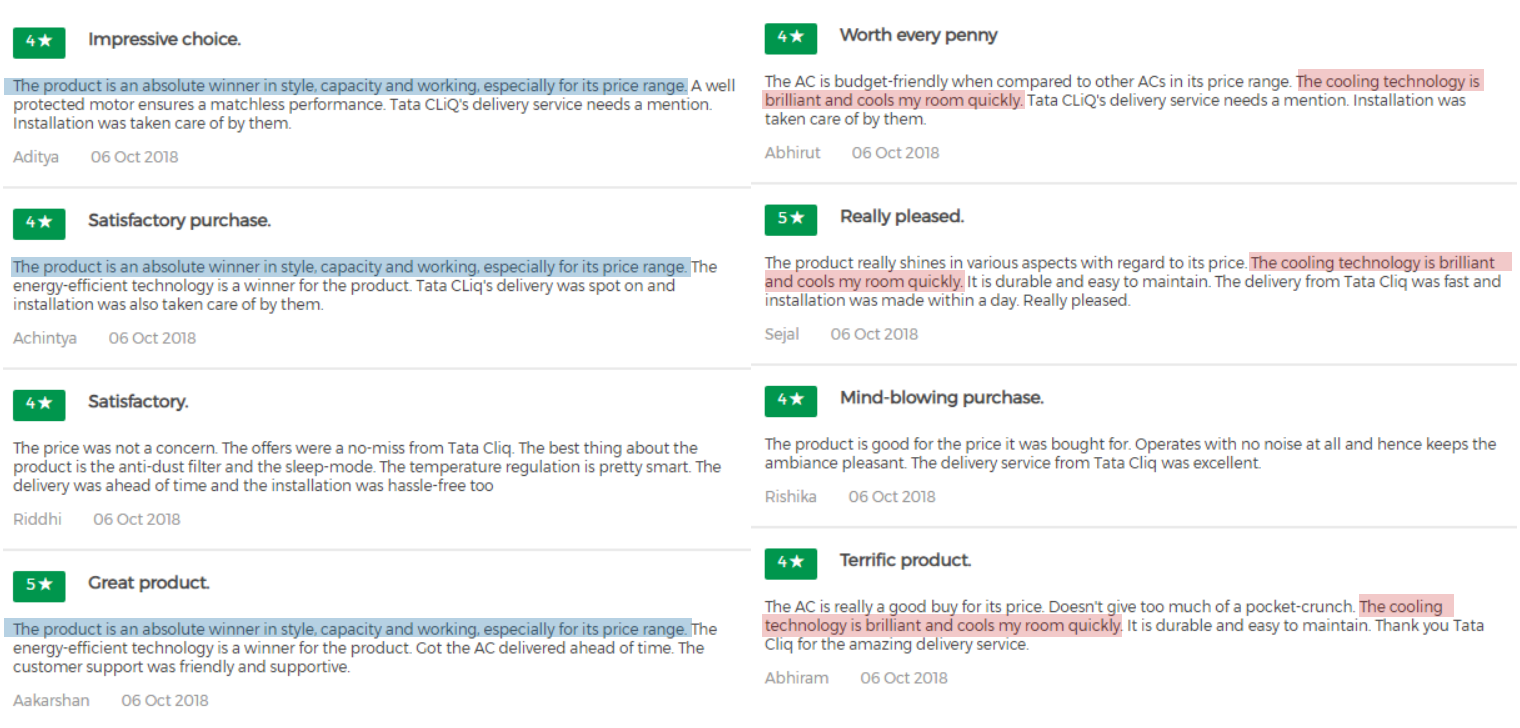Viewport: 1520px width, 728px height.
Task: Select reviewer name Abhirut
Action: 792,153
